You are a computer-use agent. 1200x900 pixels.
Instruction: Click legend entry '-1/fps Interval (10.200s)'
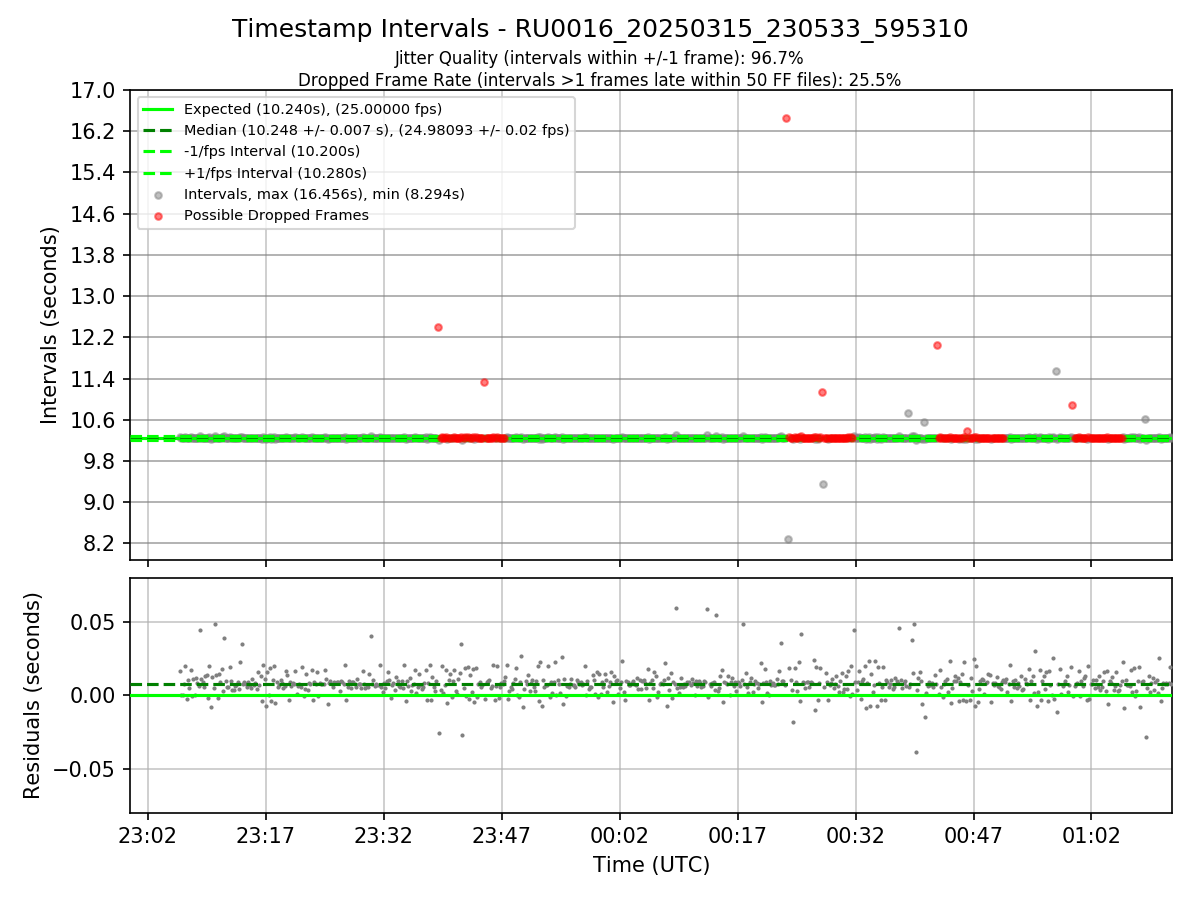pyautogui.click(x=272, y=151)
